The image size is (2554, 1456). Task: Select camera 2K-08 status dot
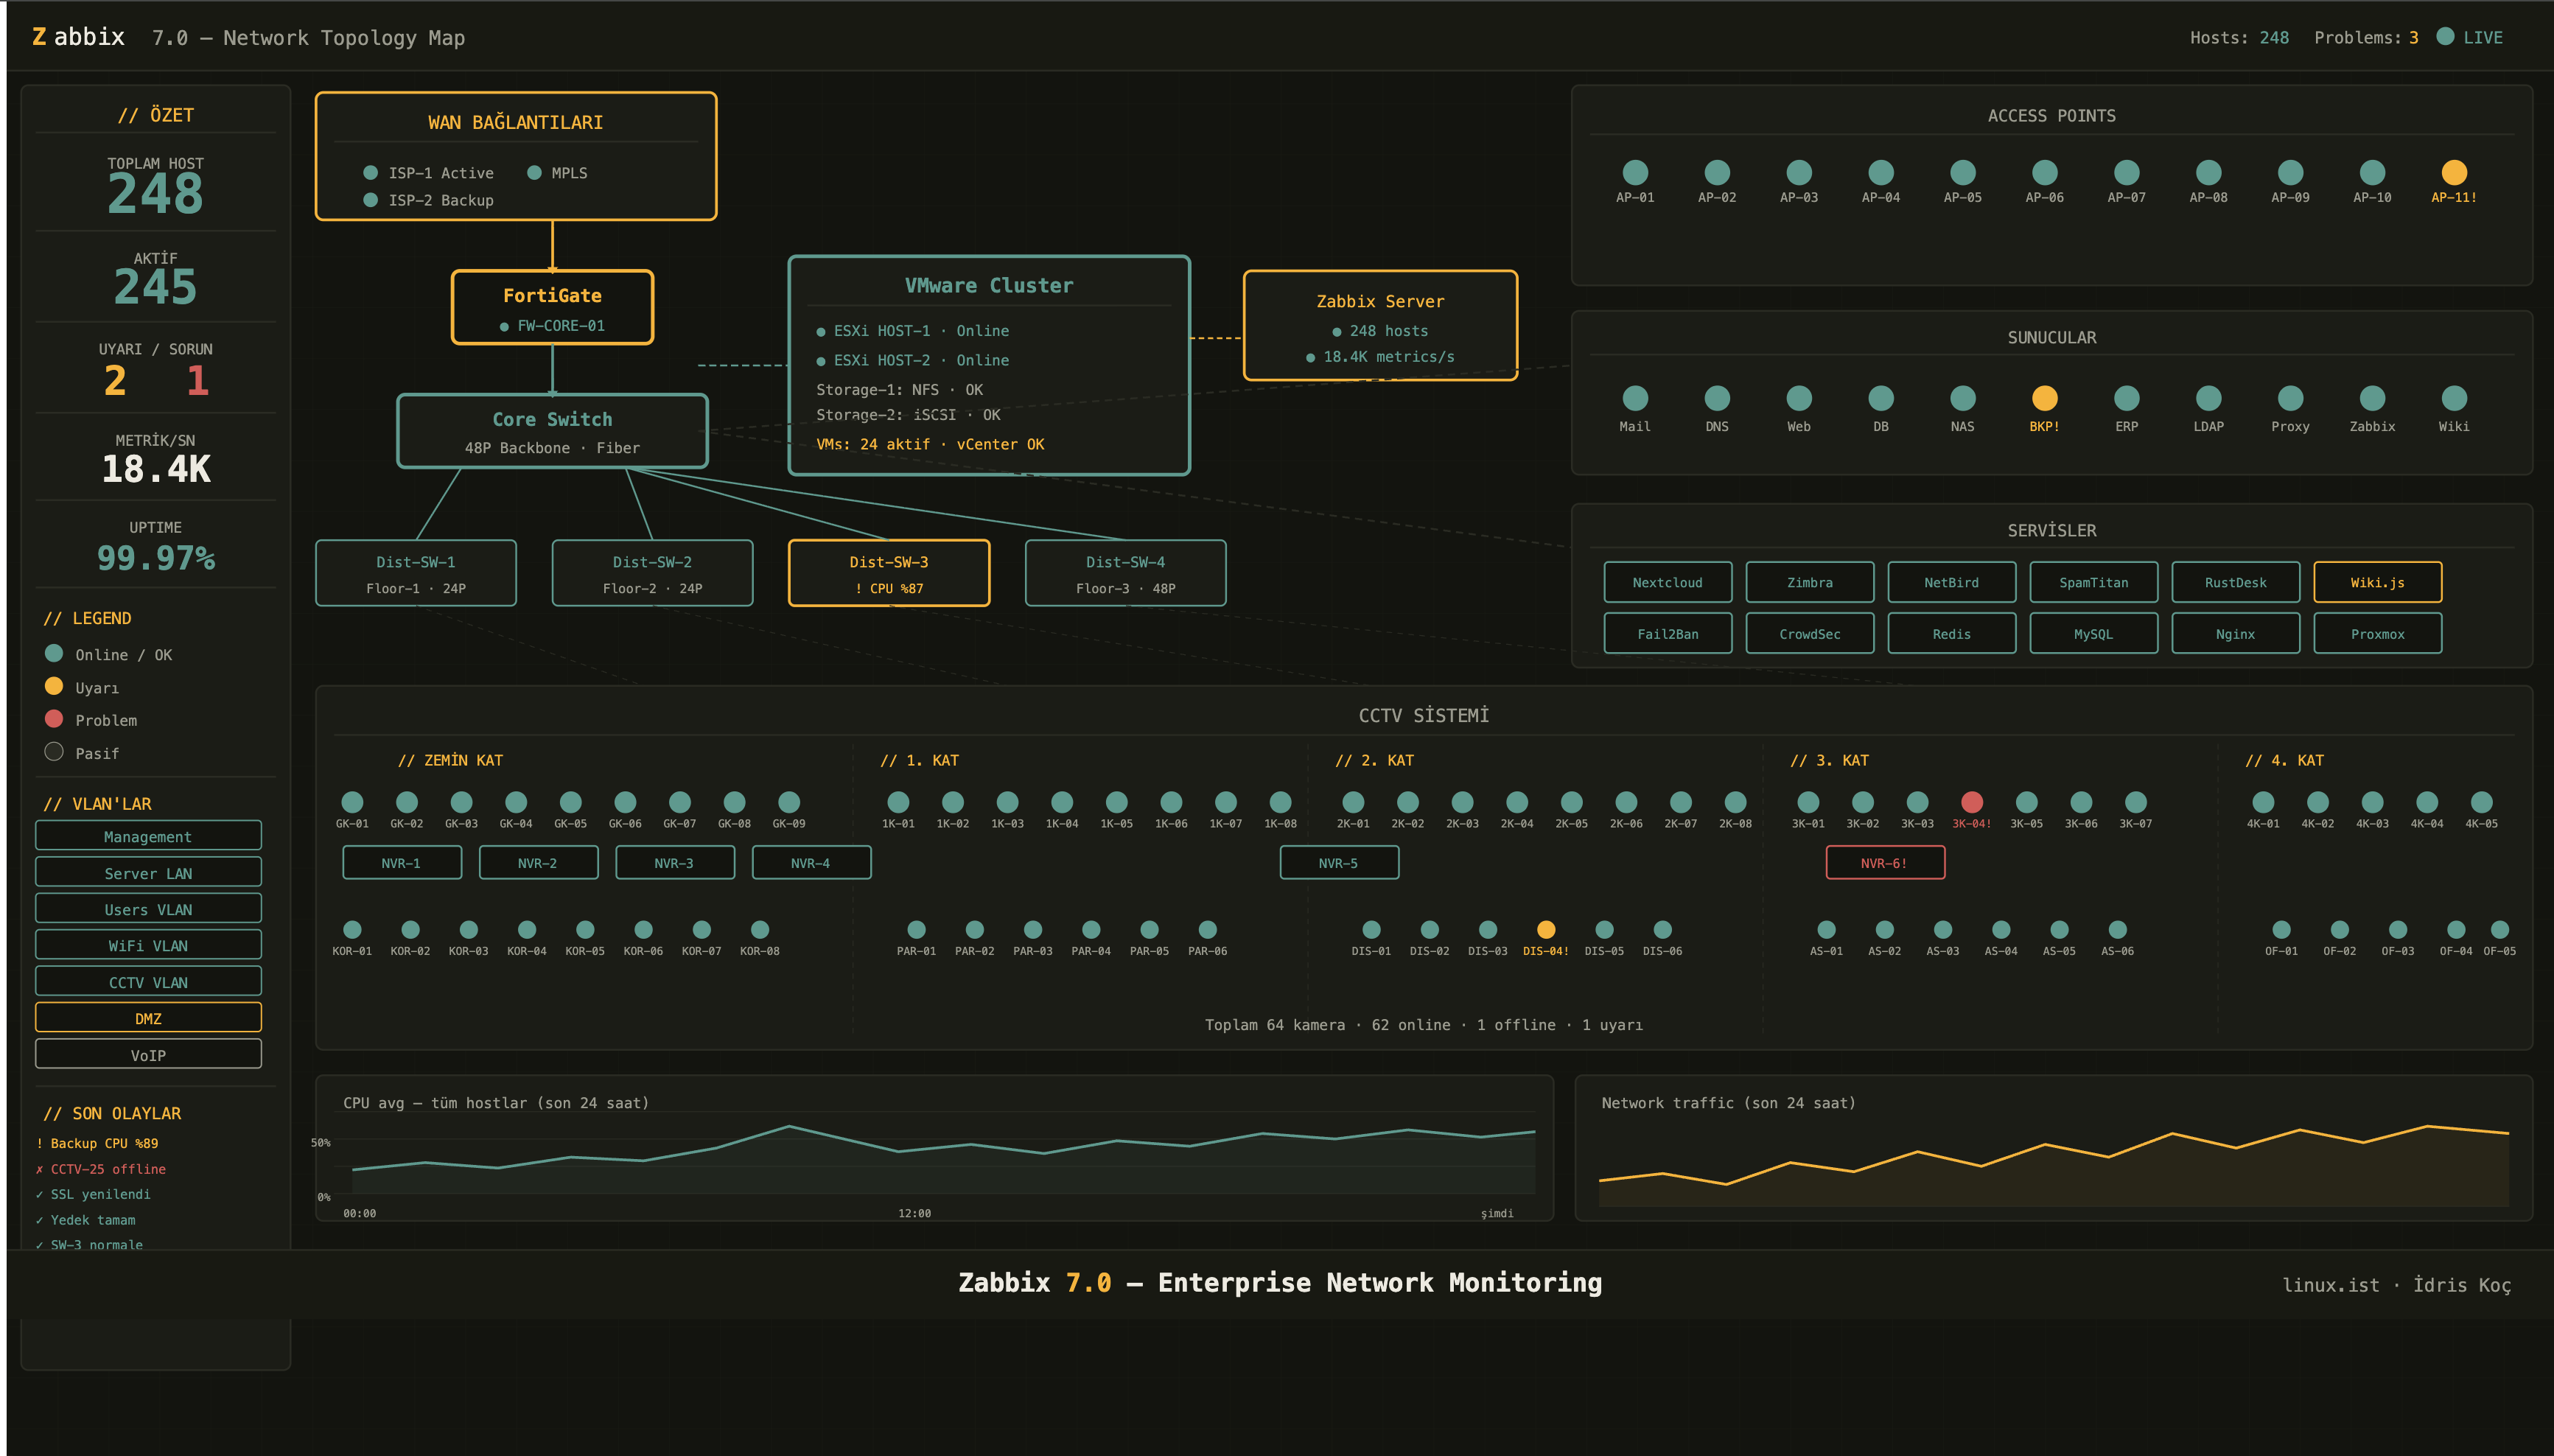[1736, 802]
